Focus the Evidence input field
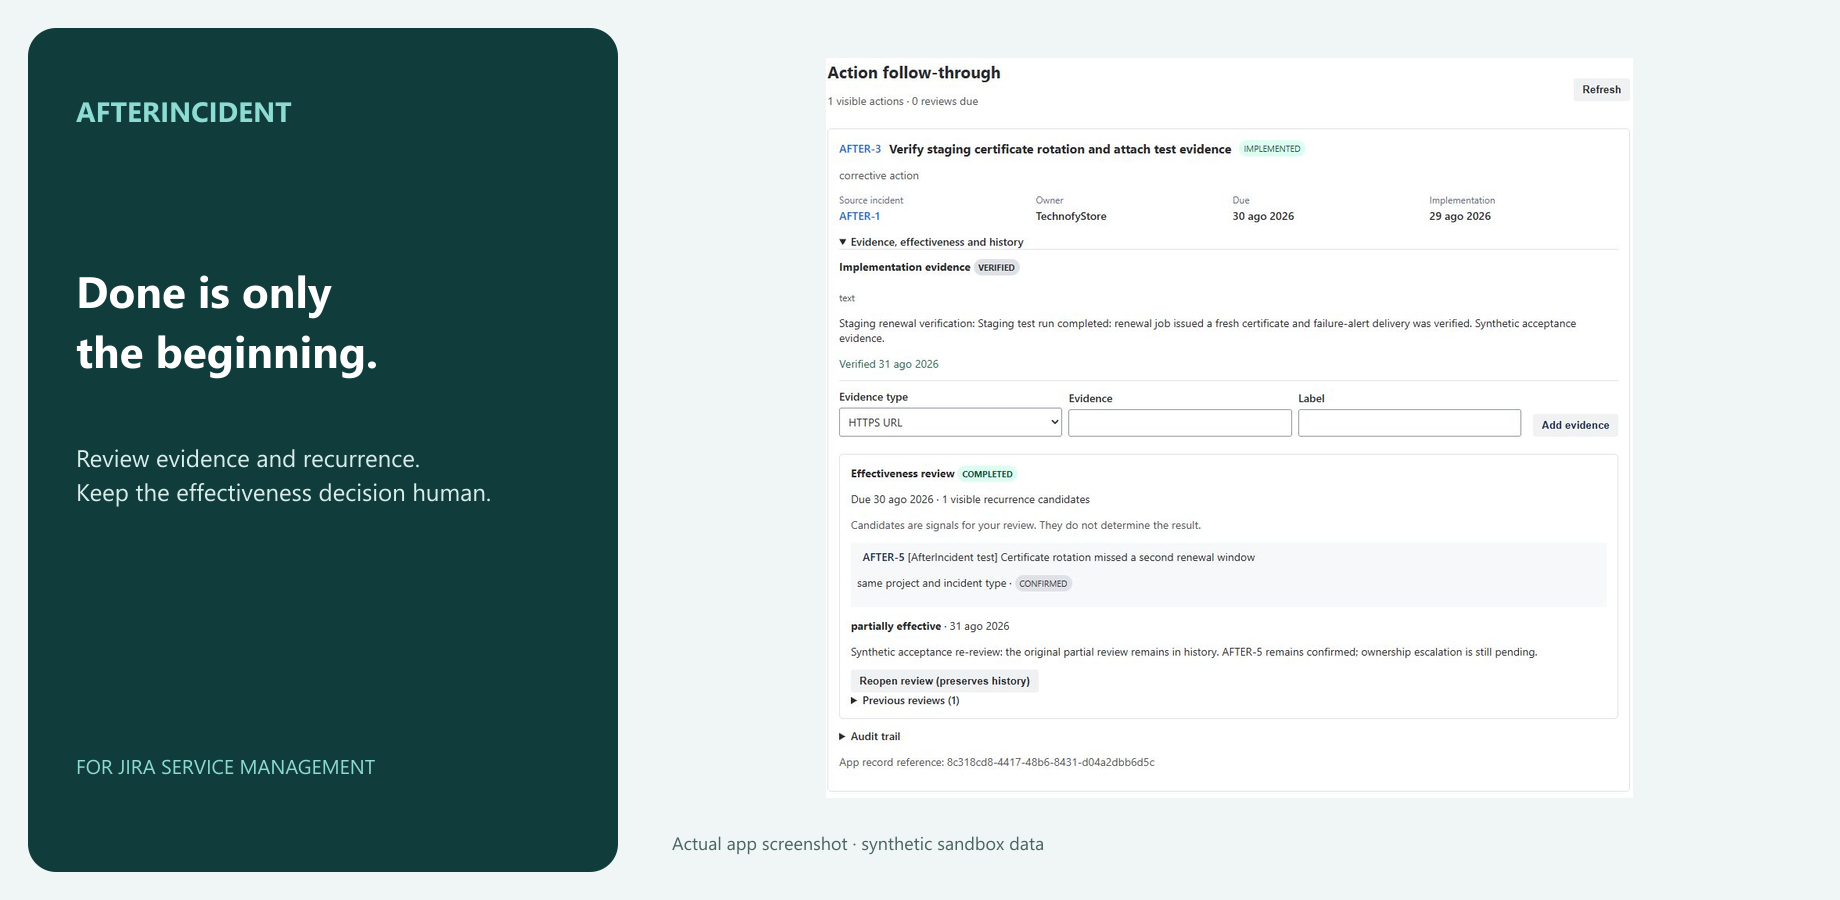The height and width of the screenshot is (900, 1840). 1180,423
